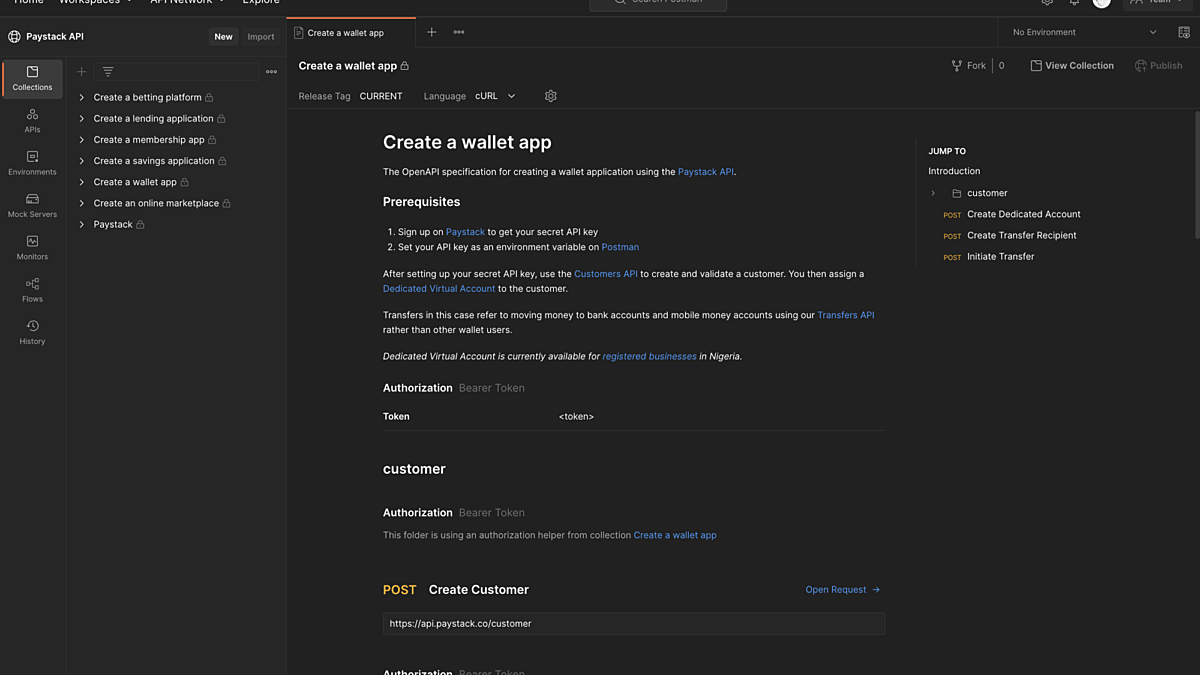
Task: Click View Collection button
Action: [1072, 66]
